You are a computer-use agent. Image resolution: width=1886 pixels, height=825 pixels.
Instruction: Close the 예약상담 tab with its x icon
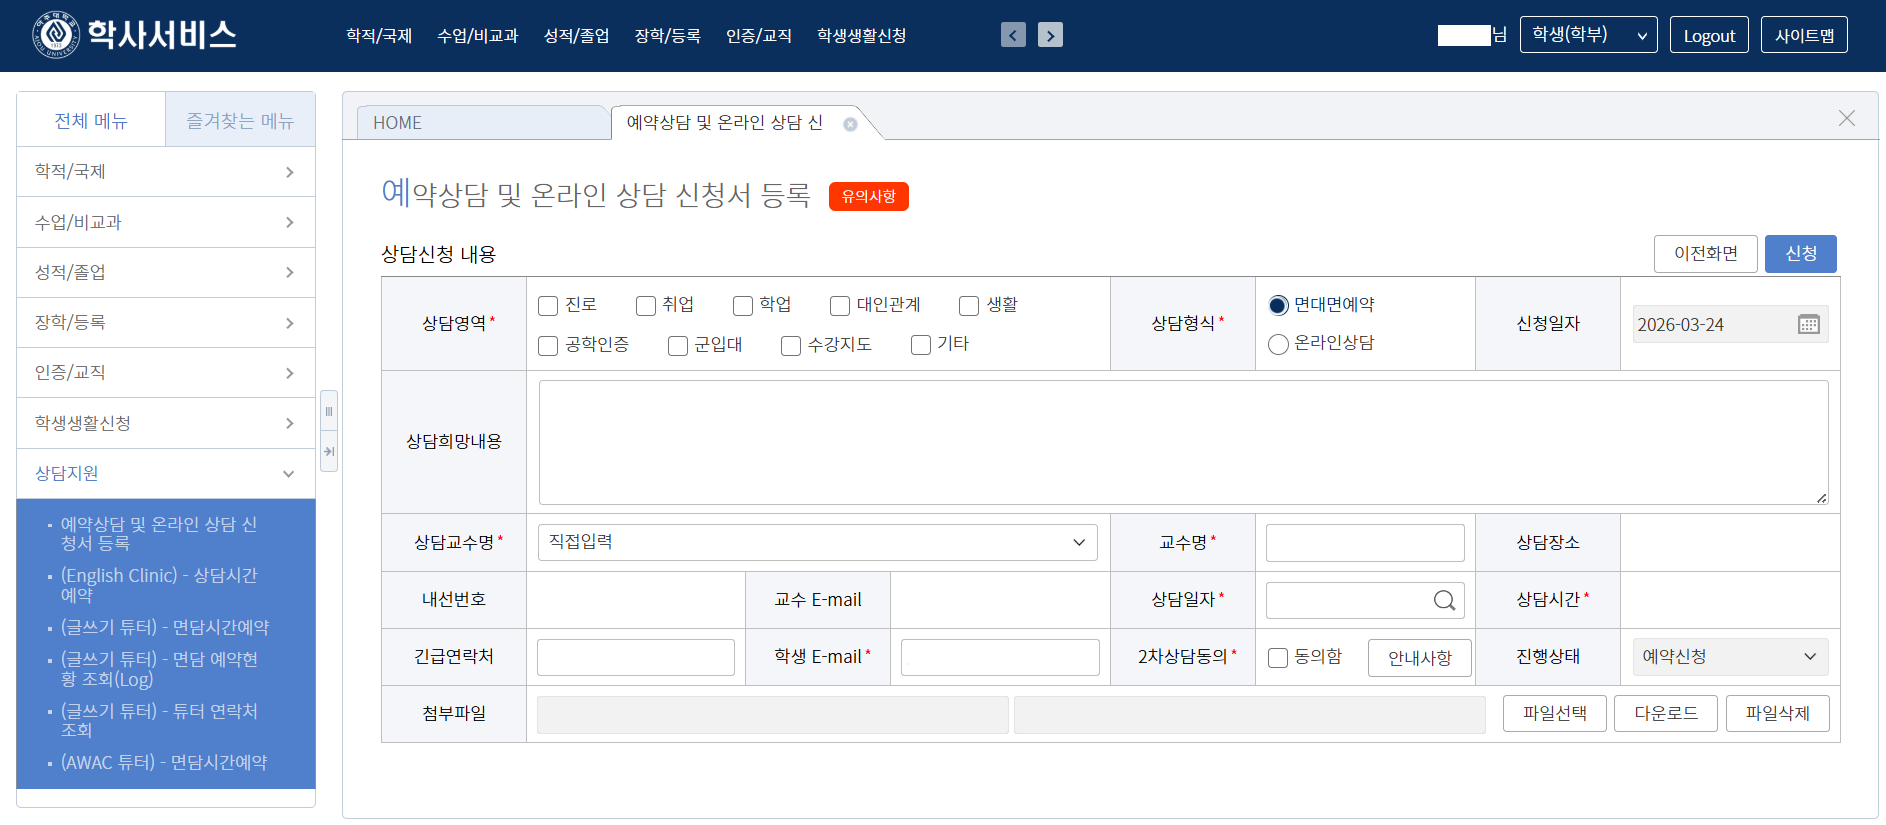[850, 124]
